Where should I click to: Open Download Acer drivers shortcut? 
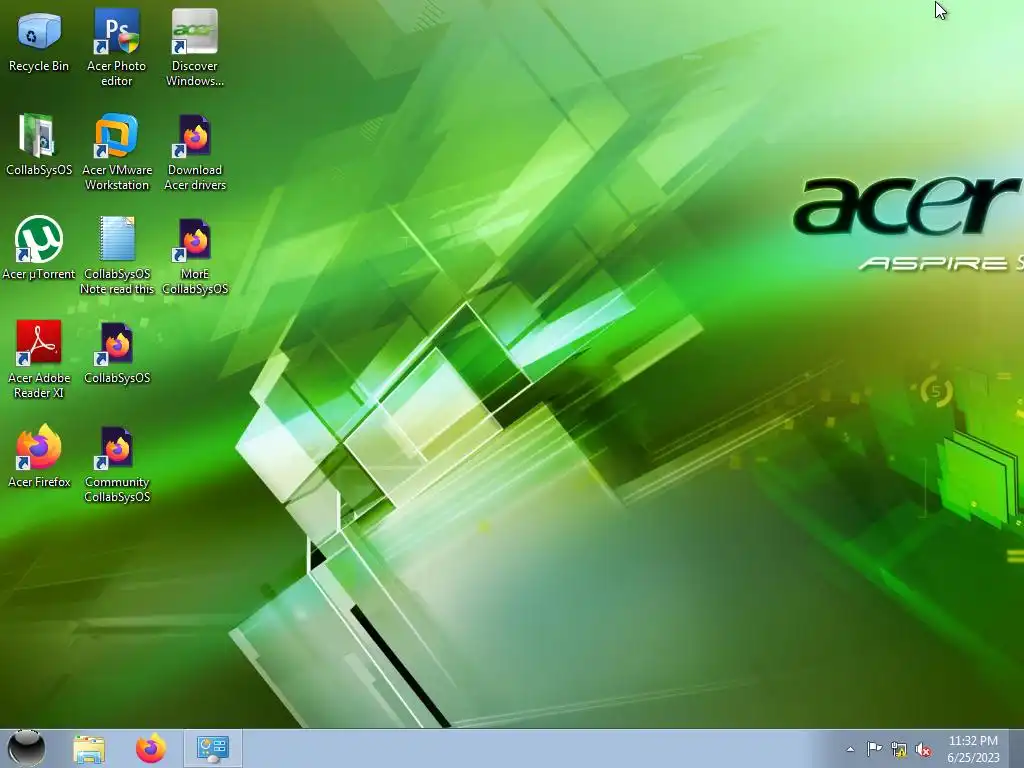pos(195,152)
